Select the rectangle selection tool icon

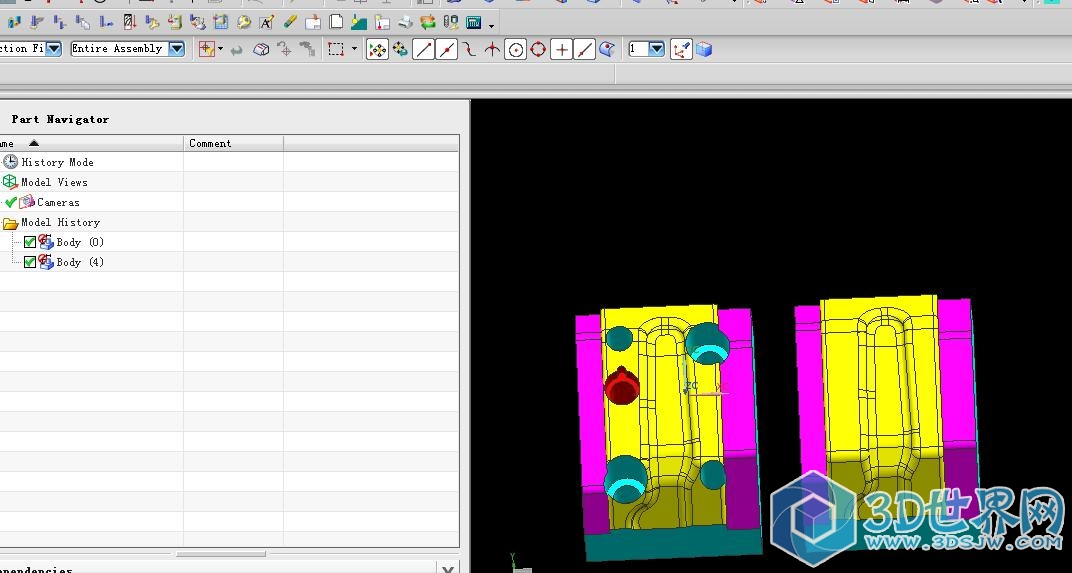336,49
